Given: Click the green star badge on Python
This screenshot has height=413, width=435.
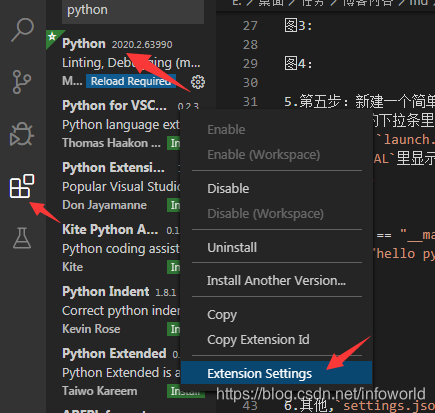Looking at the screenshot, I should tap(53, 37).
